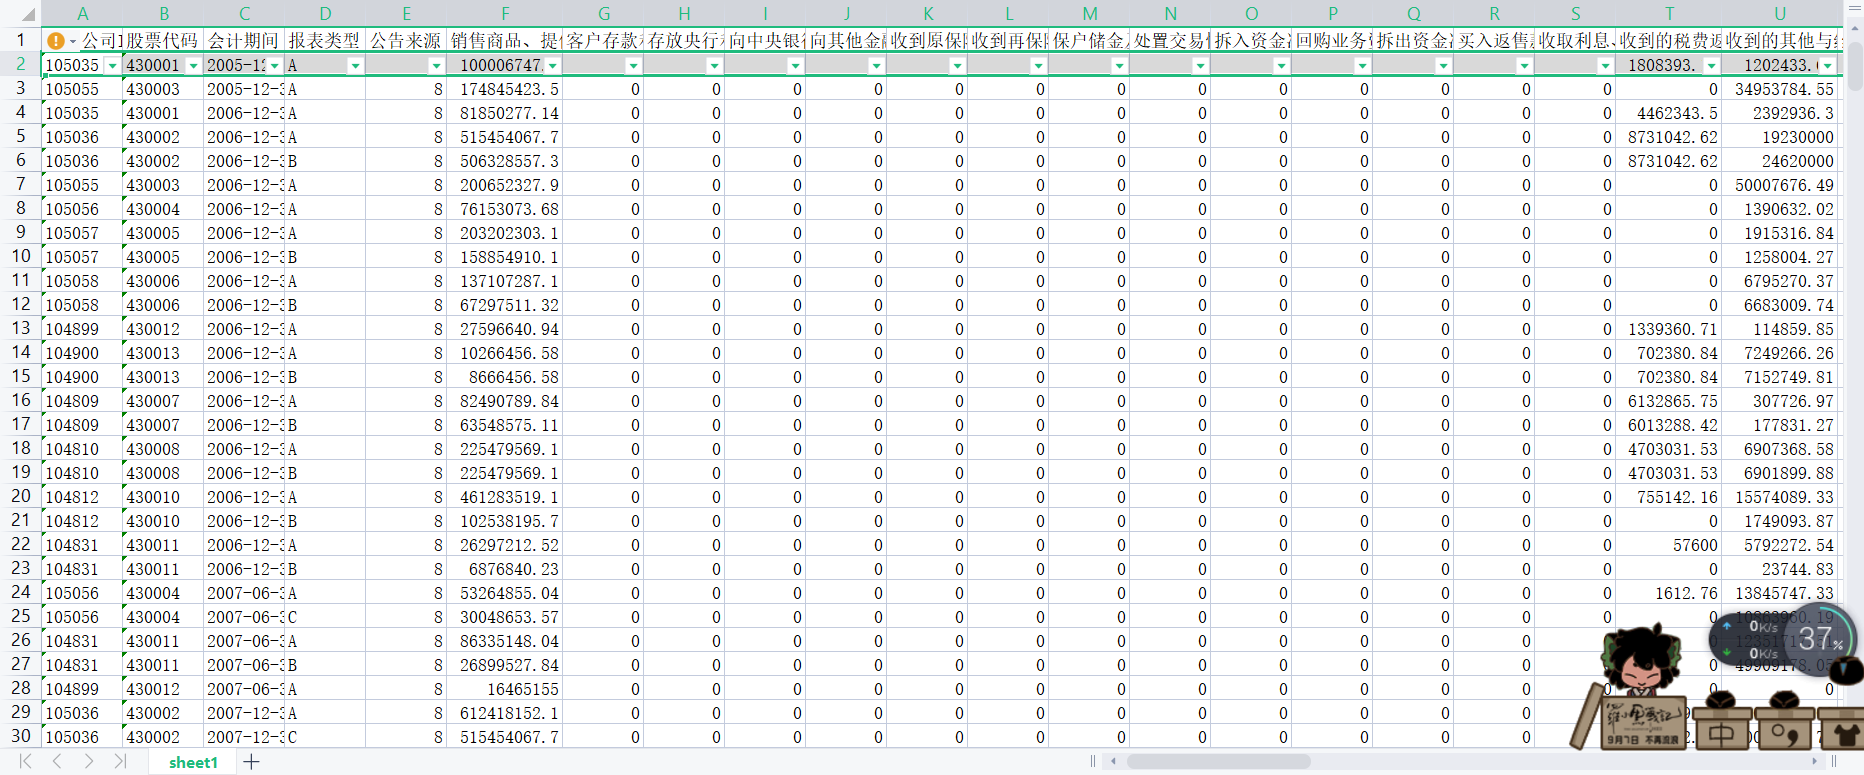The height and width of the screenshot is (775, 1864).
Task: Go to the previous sheet with the navigation arrow
Action: pos(57,762)
